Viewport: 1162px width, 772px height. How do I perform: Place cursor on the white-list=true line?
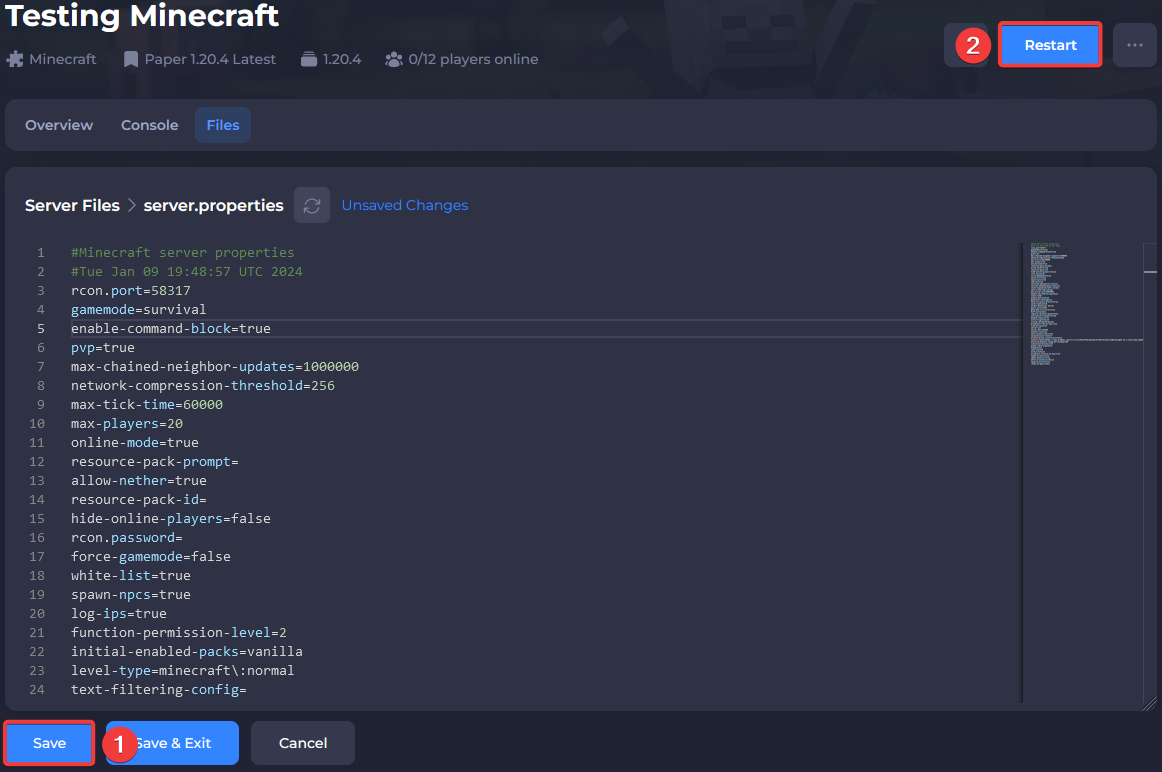point(130,575)
